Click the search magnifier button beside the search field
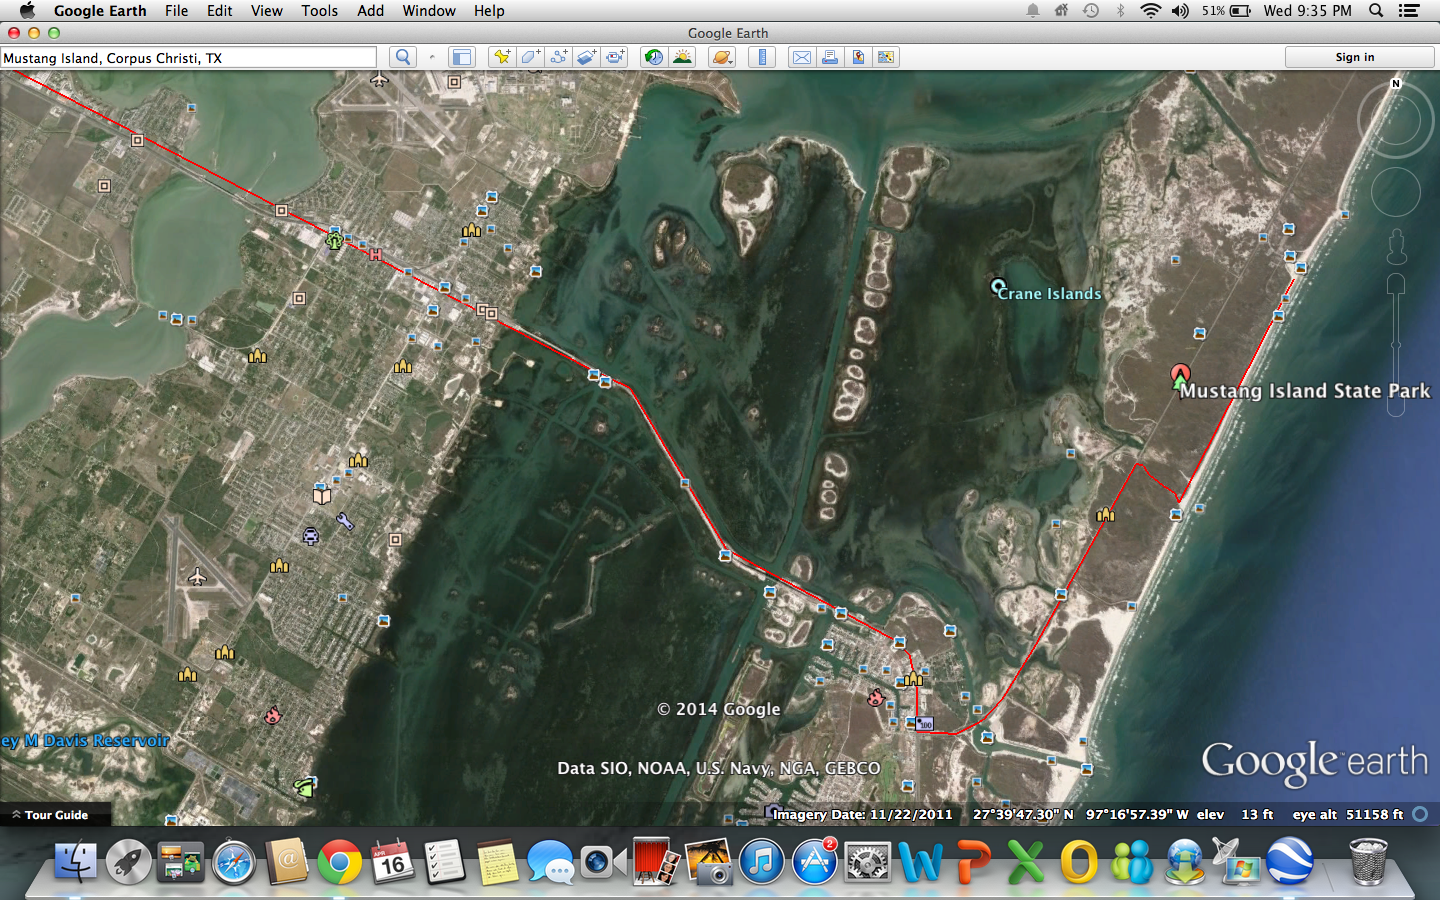1440x900 pixels. [x=403, y=57]
